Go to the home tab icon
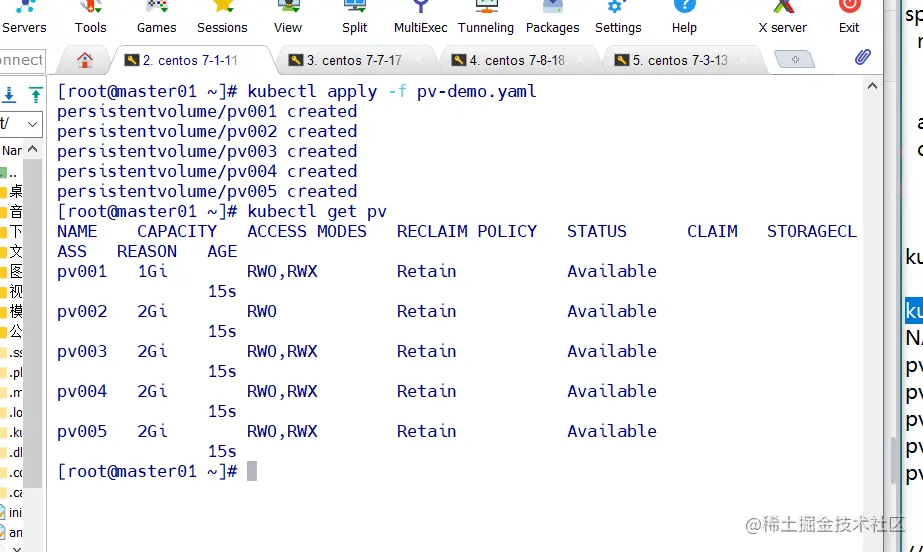The height and width of the screenshot is (552, 923). (x=85, y=60)
